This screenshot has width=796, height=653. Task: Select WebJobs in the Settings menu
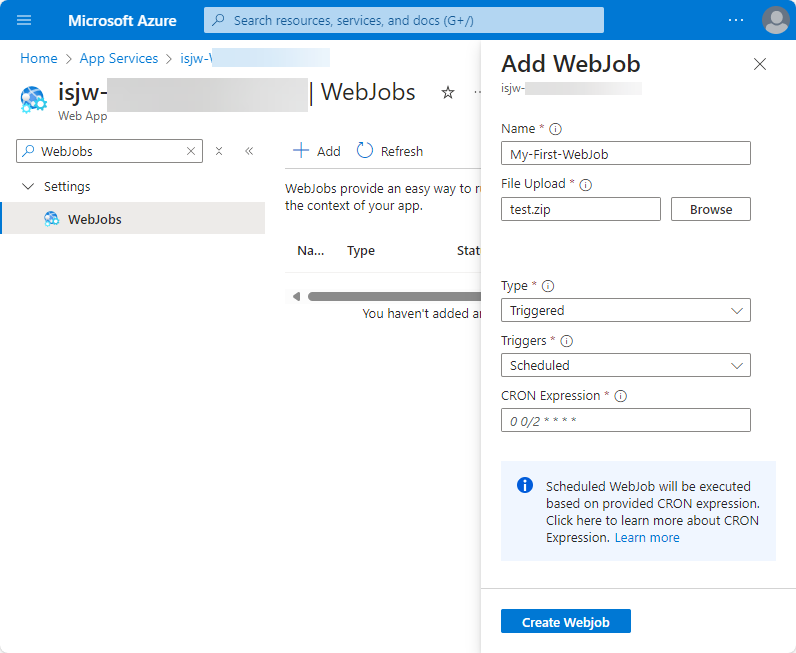[133, 219]
